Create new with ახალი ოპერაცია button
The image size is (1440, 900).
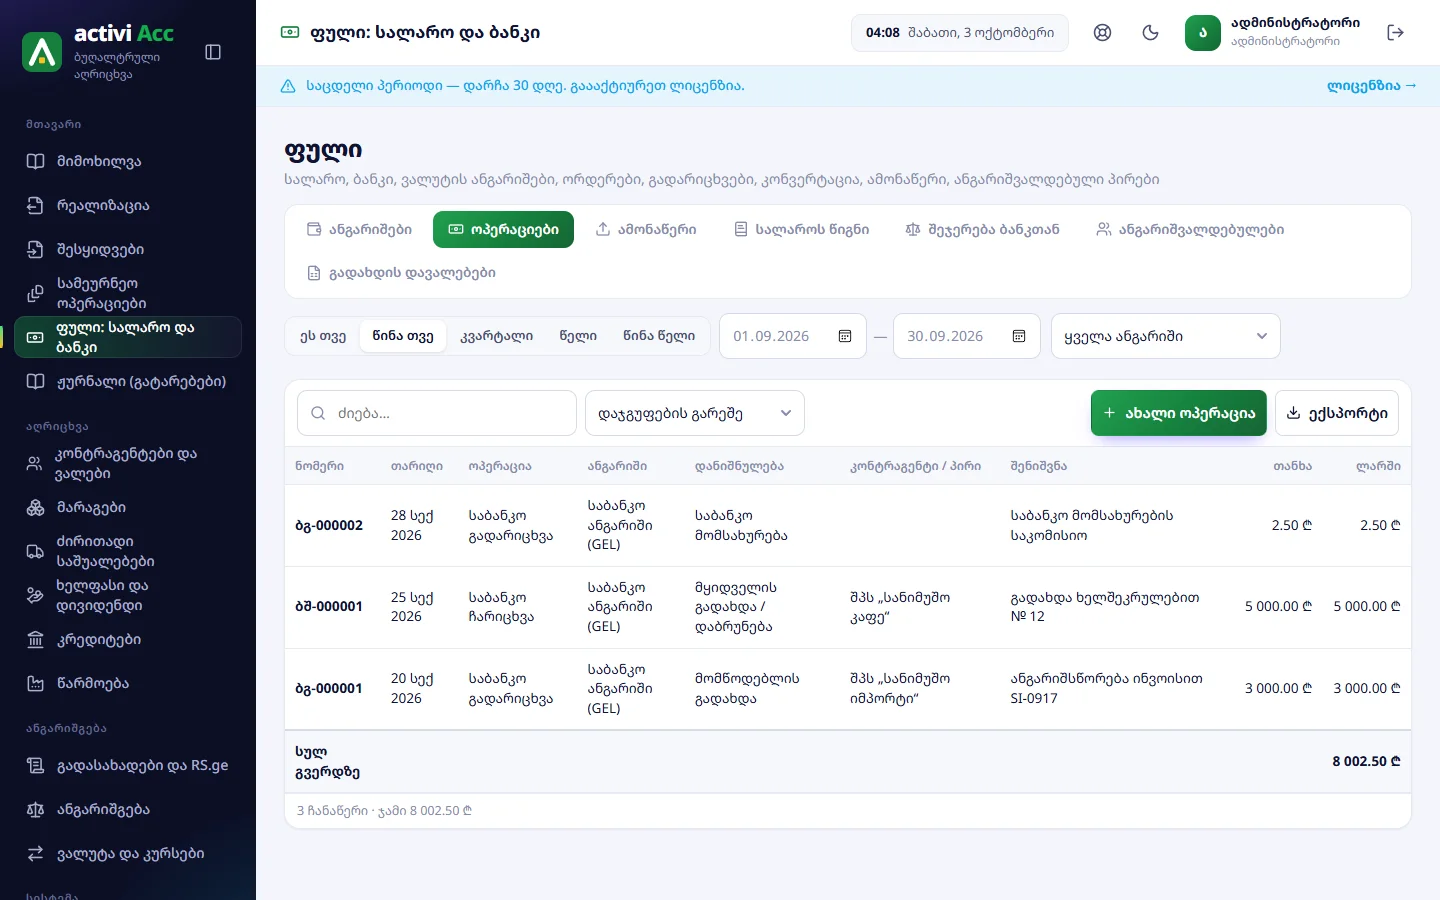(1179, 413)
